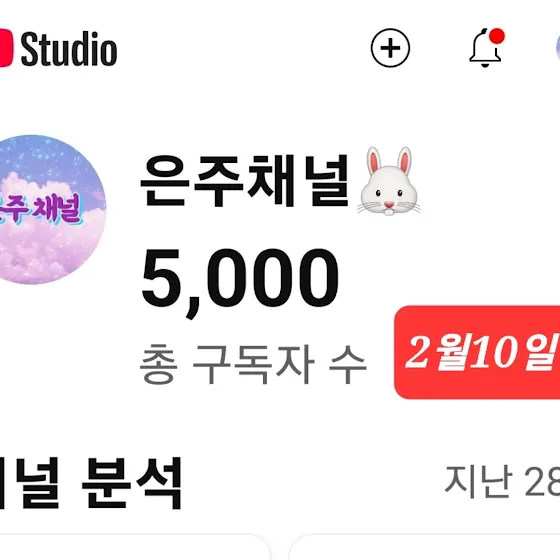
Task: Expand the 지난 28 date range
Action: click(x=502, y=481)
